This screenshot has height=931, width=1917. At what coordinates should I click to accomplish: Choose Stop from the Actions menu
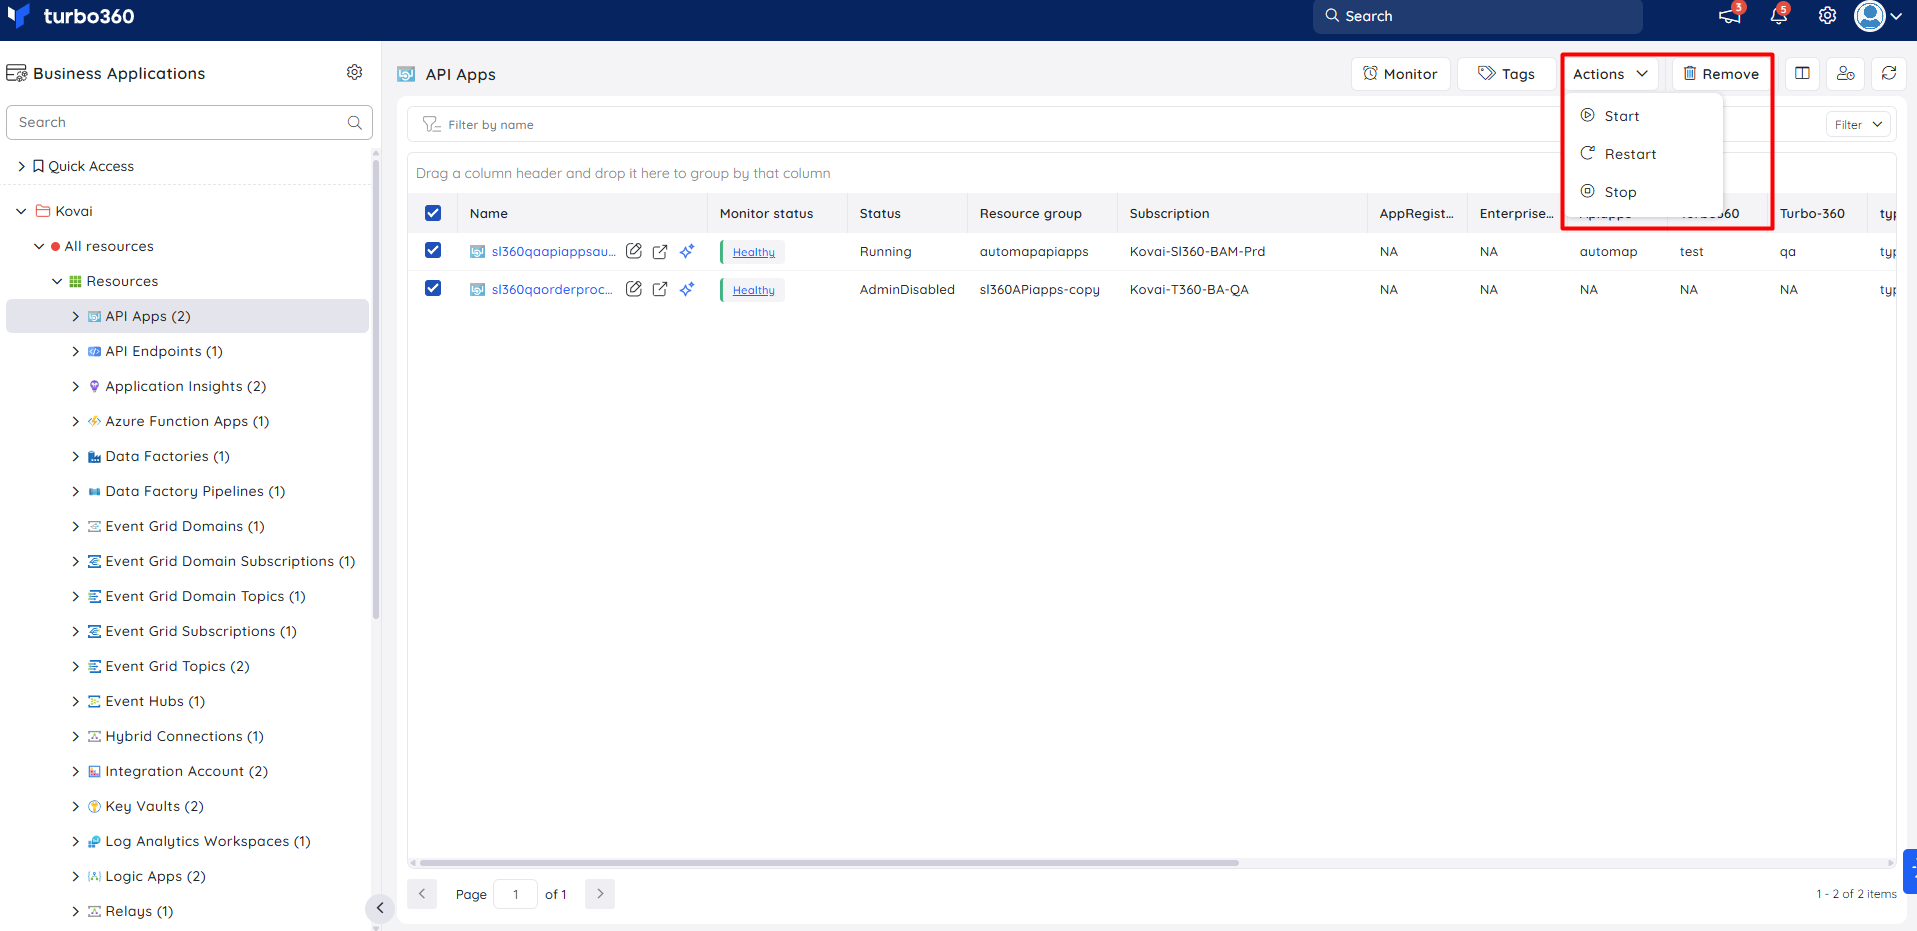click(1644, 192)
